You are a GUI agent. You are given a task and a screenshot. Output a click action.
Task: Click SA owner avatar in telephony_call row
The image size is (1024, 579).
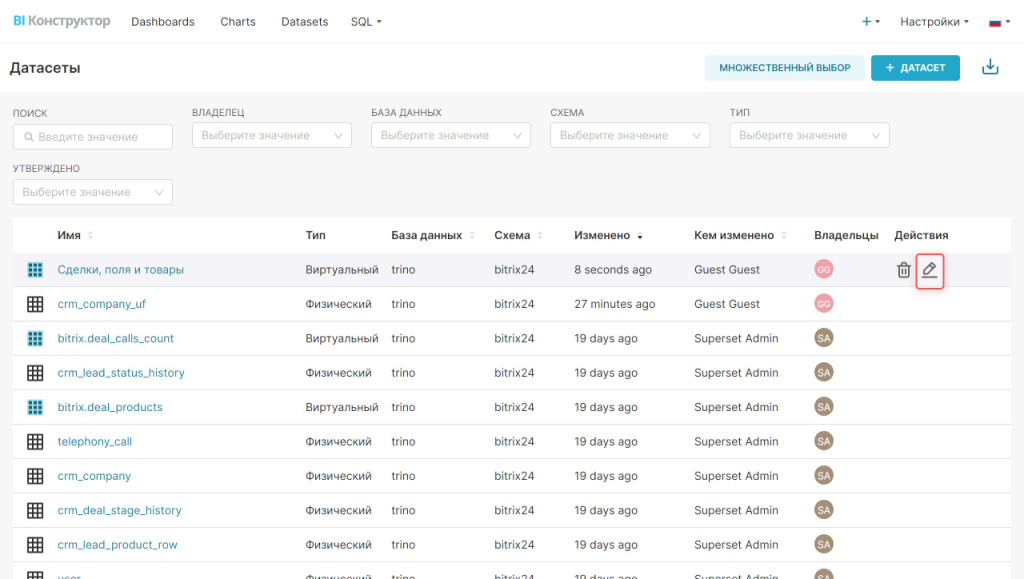pos(824,441)
